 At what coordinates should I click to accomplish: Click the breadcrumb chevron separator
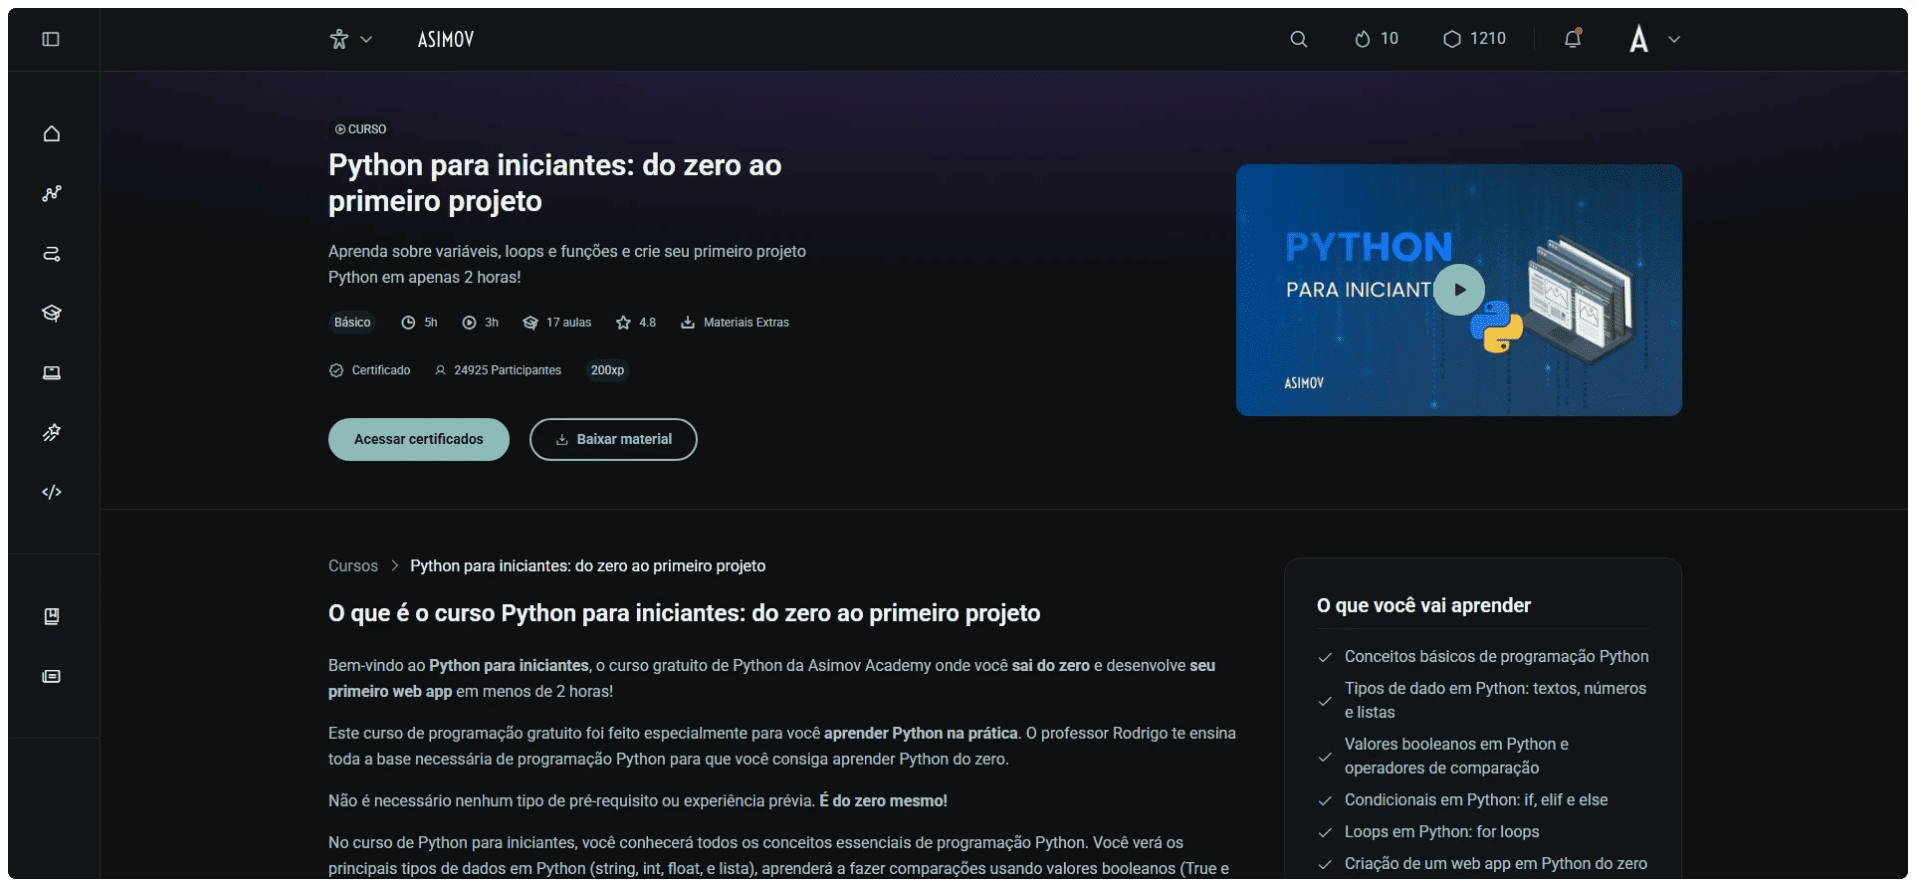coord(395,566)
